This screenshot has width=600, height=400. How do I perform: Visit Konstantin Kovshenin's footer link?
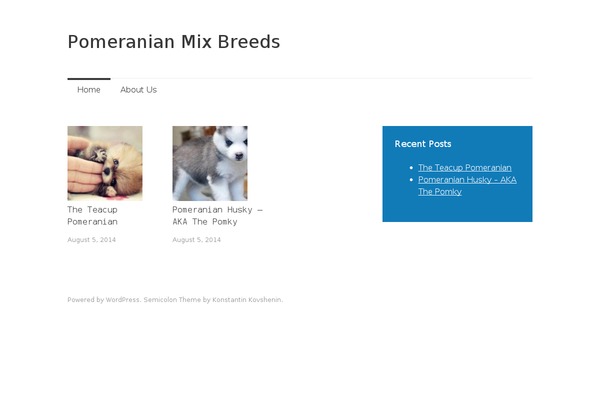click(247, 300)
